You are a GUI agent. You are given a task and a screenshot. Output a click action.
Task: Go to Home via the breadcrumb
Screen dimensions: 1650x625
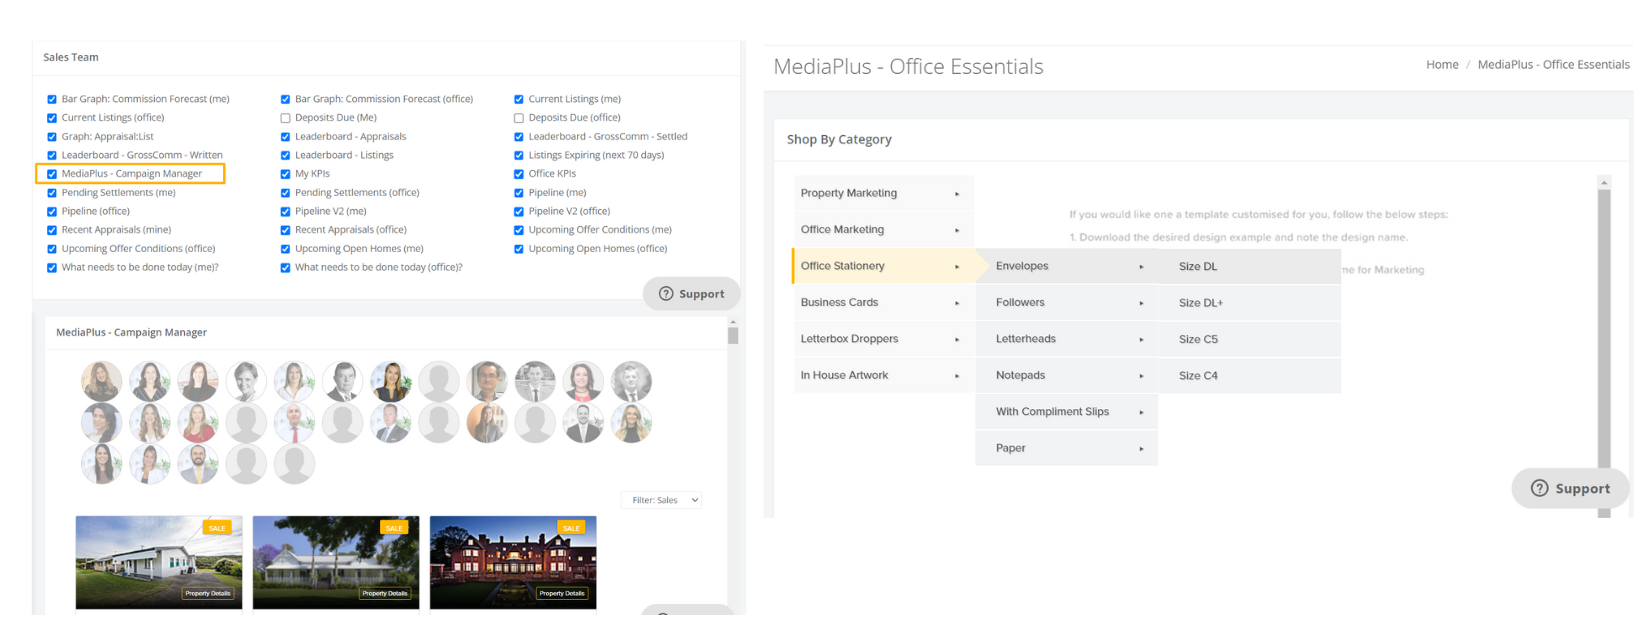[x=1442, y=65]
